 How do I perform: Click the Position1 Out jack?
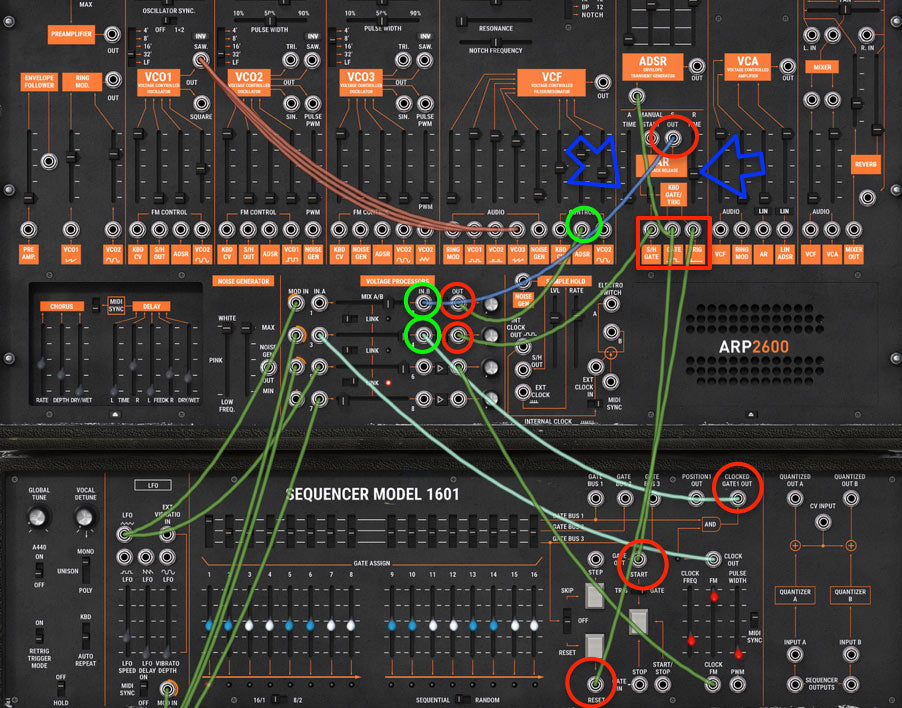click(697, 497)
